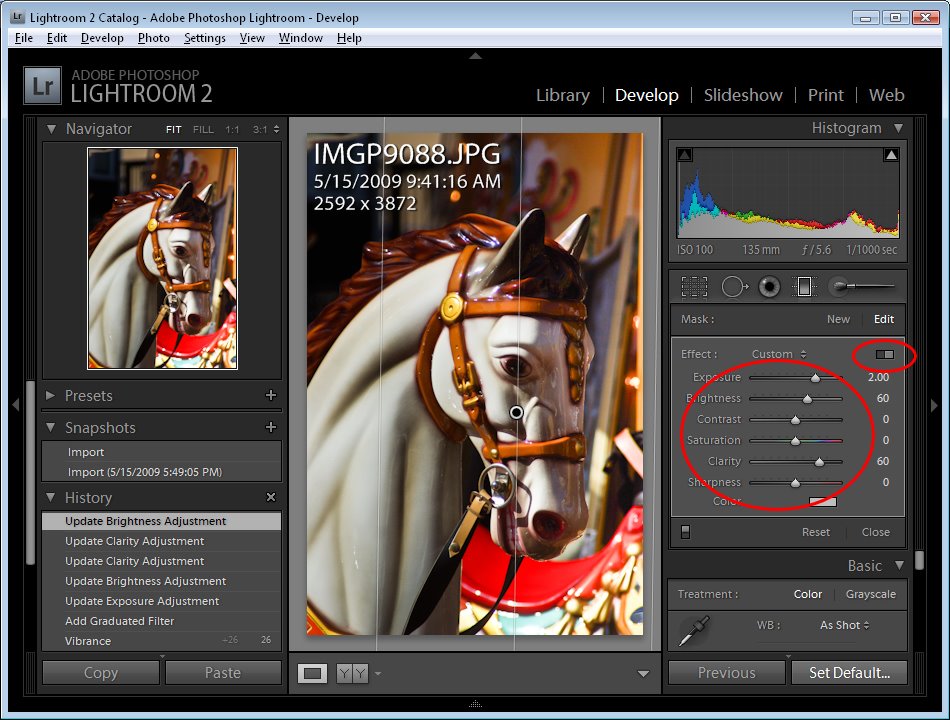Collapse the left panel group arrow
The width and height of the screenshot is (950, 720).
click(x=16, y=404)
